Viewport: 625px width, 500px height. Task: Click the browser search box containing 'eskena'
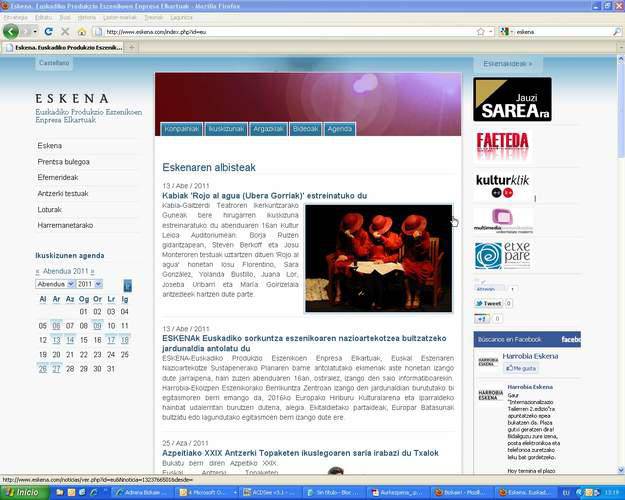[x=563, y=31]
